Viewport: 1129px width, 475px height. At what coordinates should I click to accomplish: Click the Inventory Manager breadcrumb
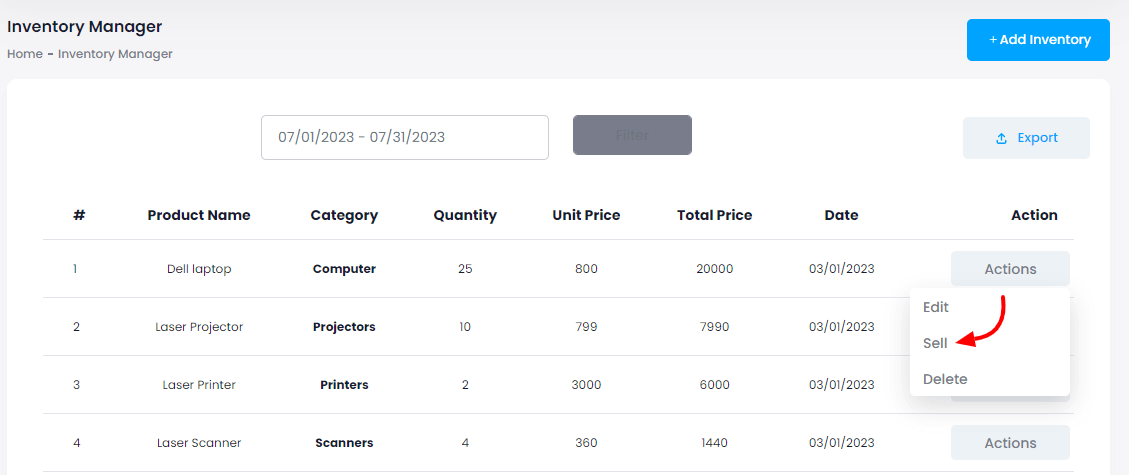(115, 54)
